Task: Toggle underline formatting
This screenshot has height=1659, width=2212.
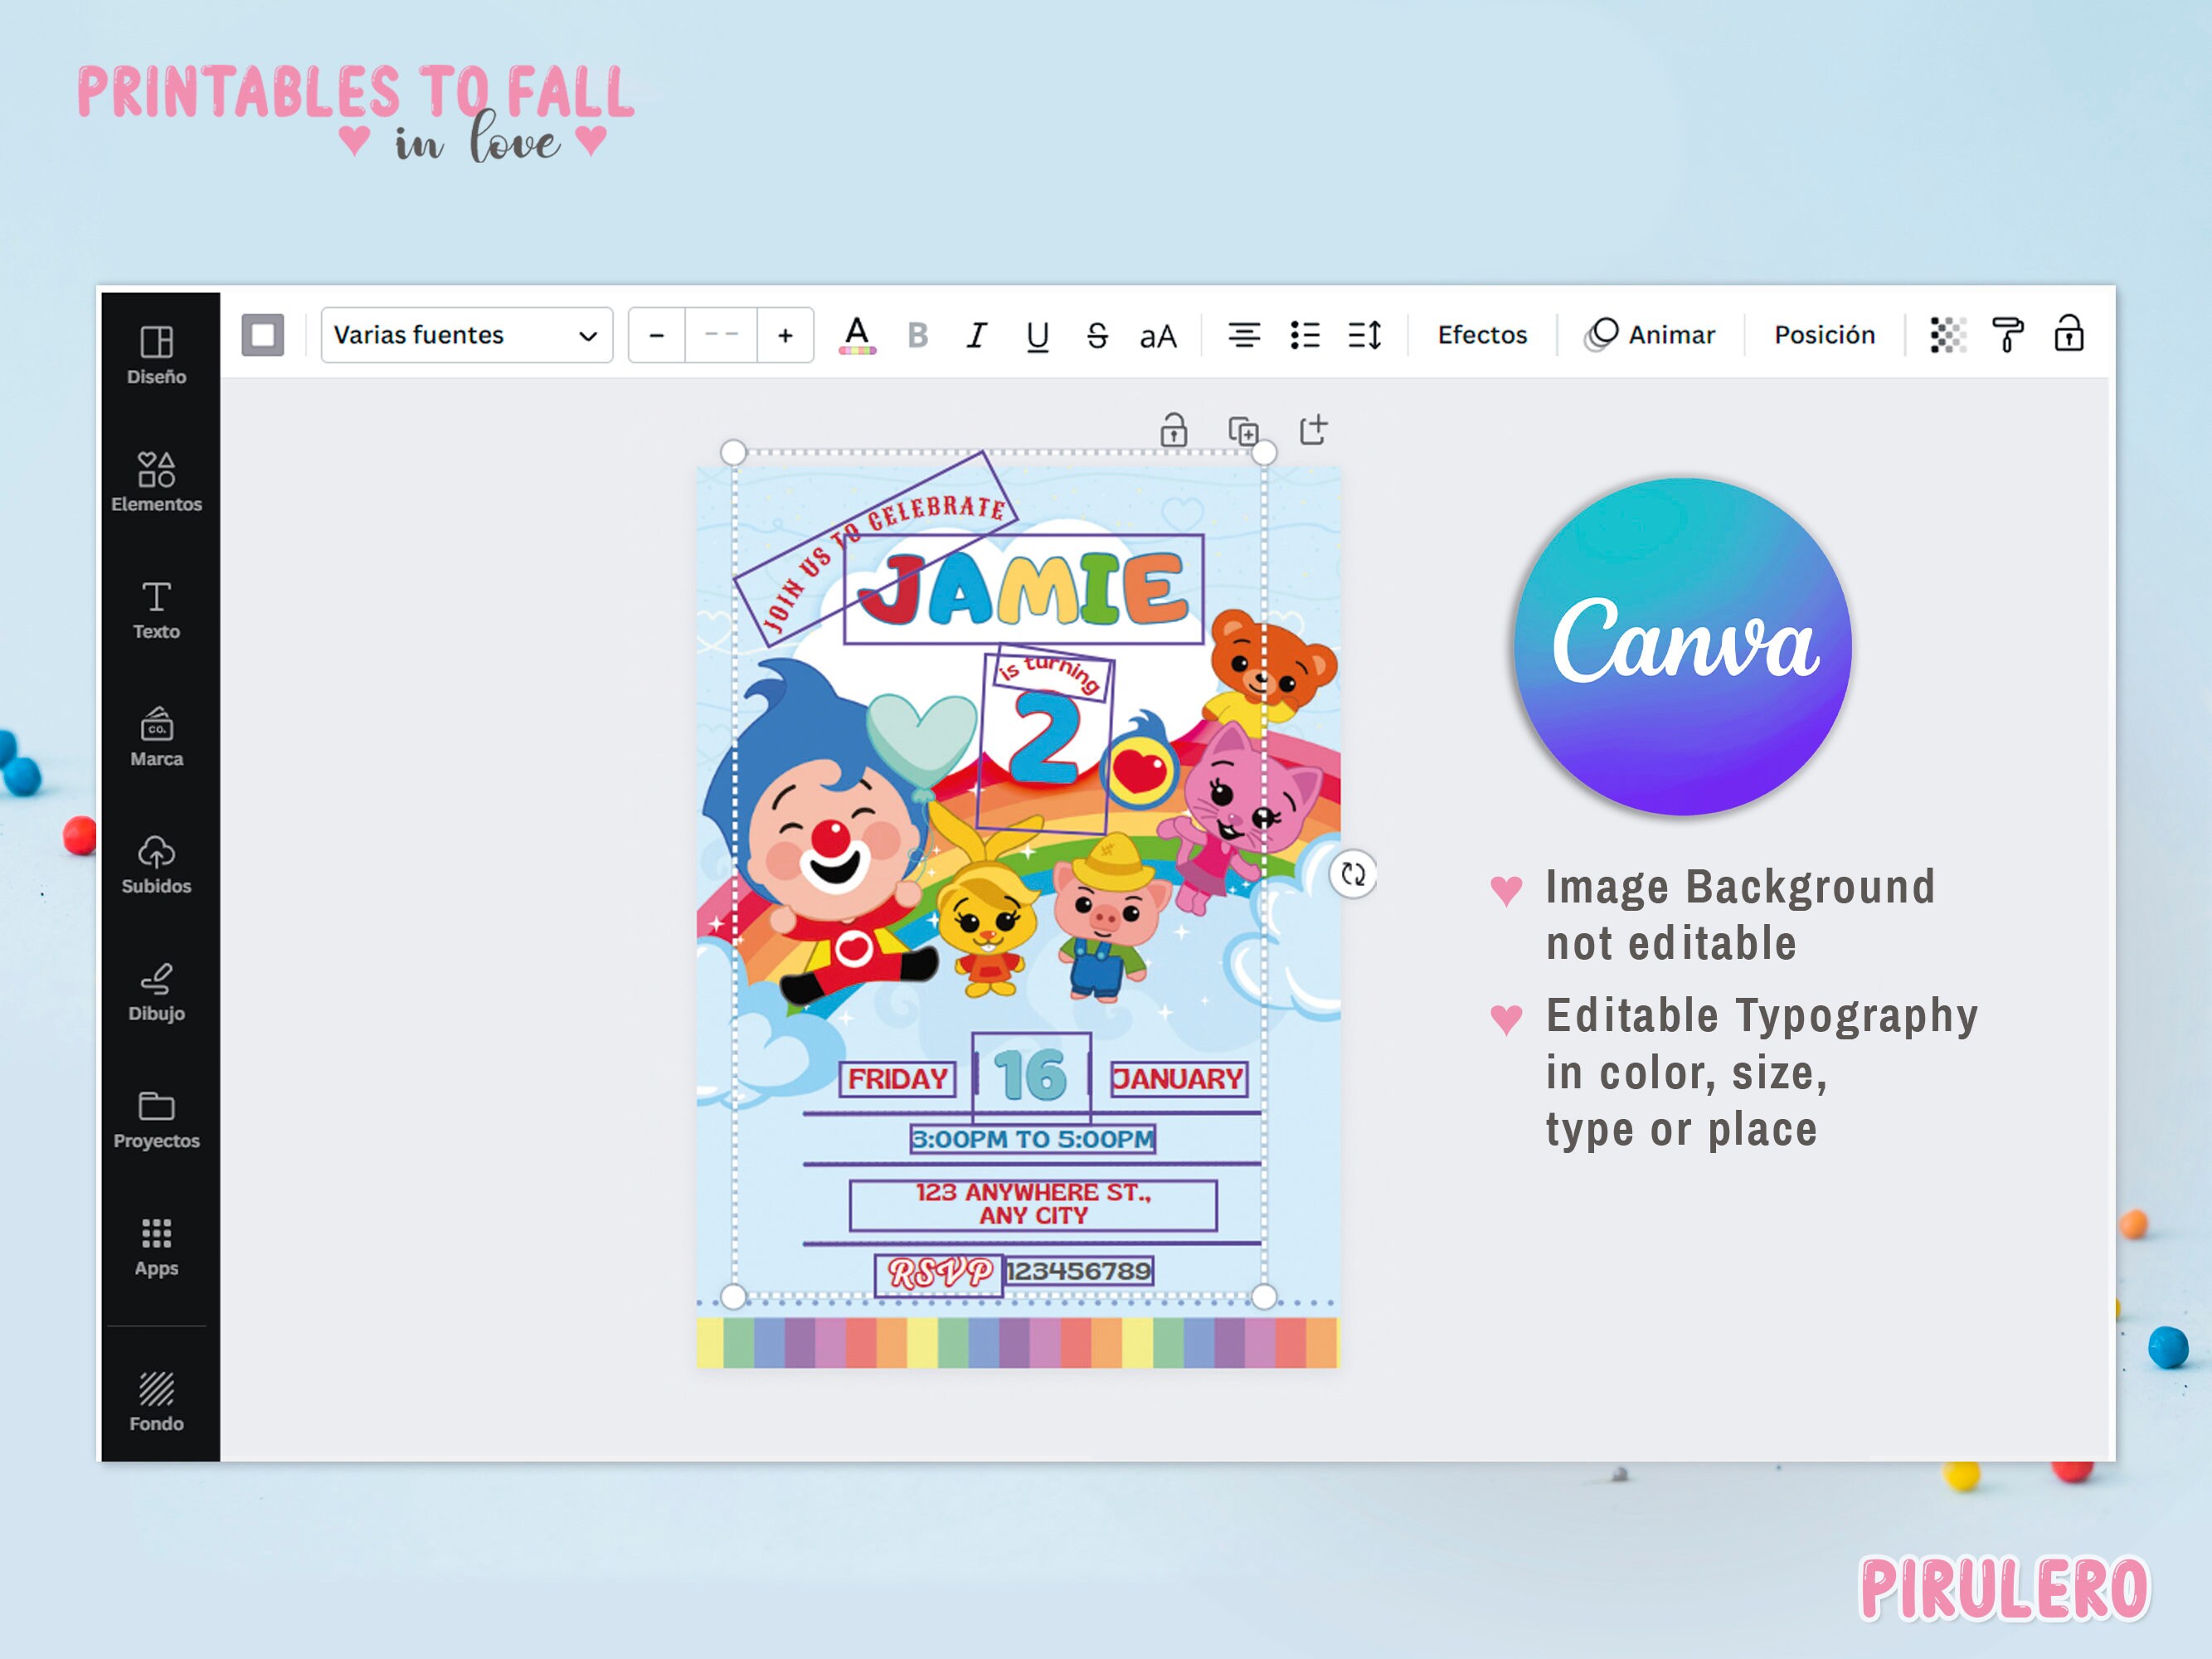Action: (1037, 335)
